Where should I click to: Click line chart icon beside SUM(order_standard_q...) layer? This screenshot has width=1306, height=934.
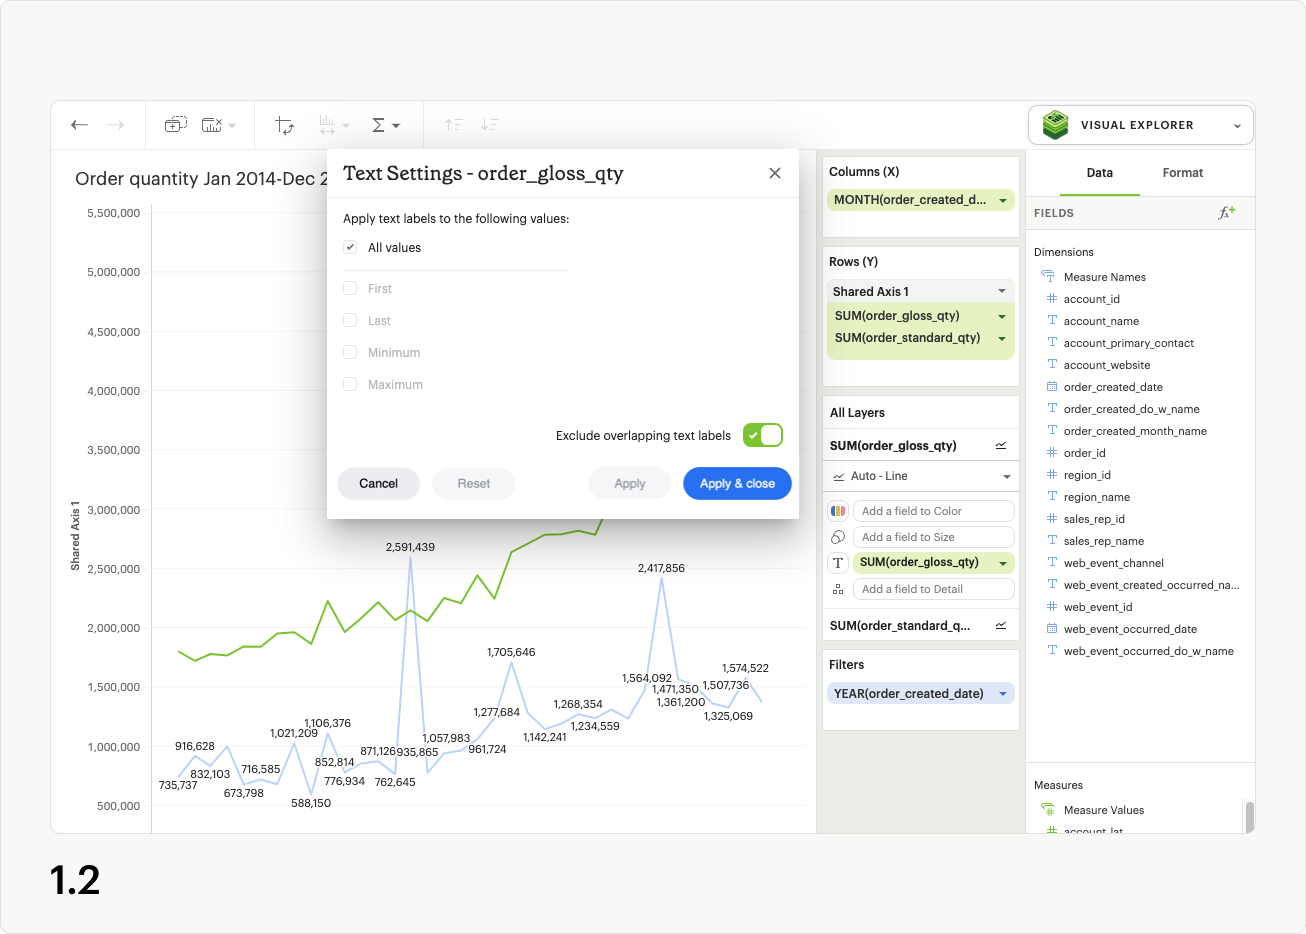1001,626
